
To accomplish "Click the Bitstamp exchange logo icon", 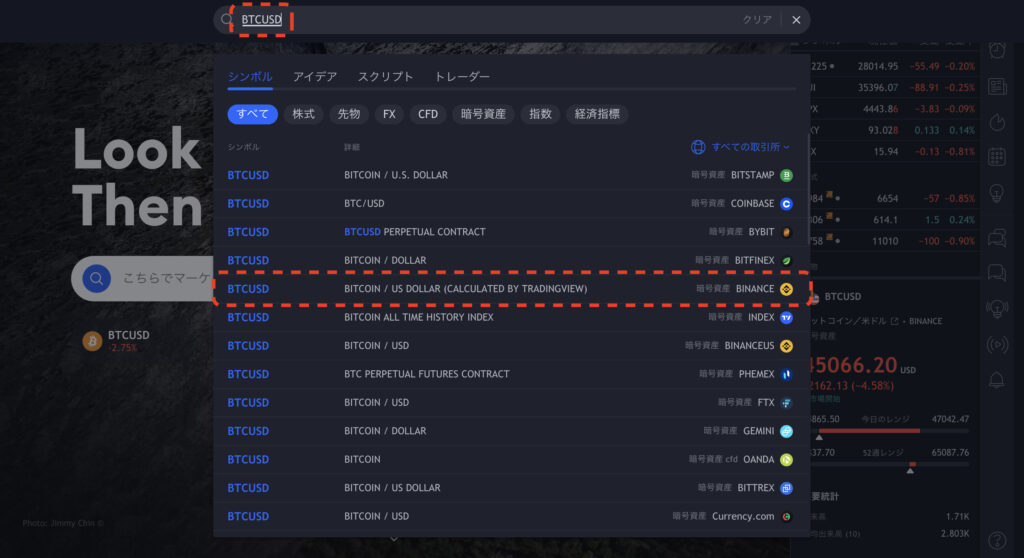I will click(786, 175).
